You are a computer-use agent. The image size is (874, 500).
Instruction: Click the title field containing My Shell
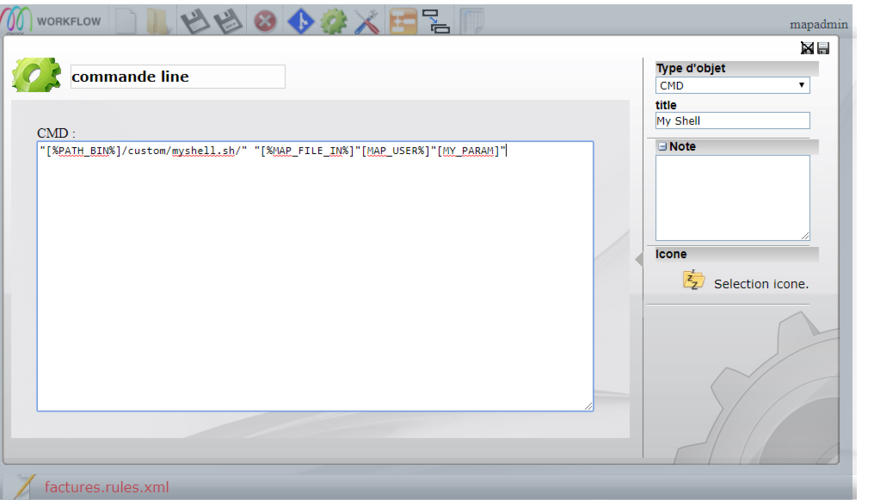click(x=732, y=121)
